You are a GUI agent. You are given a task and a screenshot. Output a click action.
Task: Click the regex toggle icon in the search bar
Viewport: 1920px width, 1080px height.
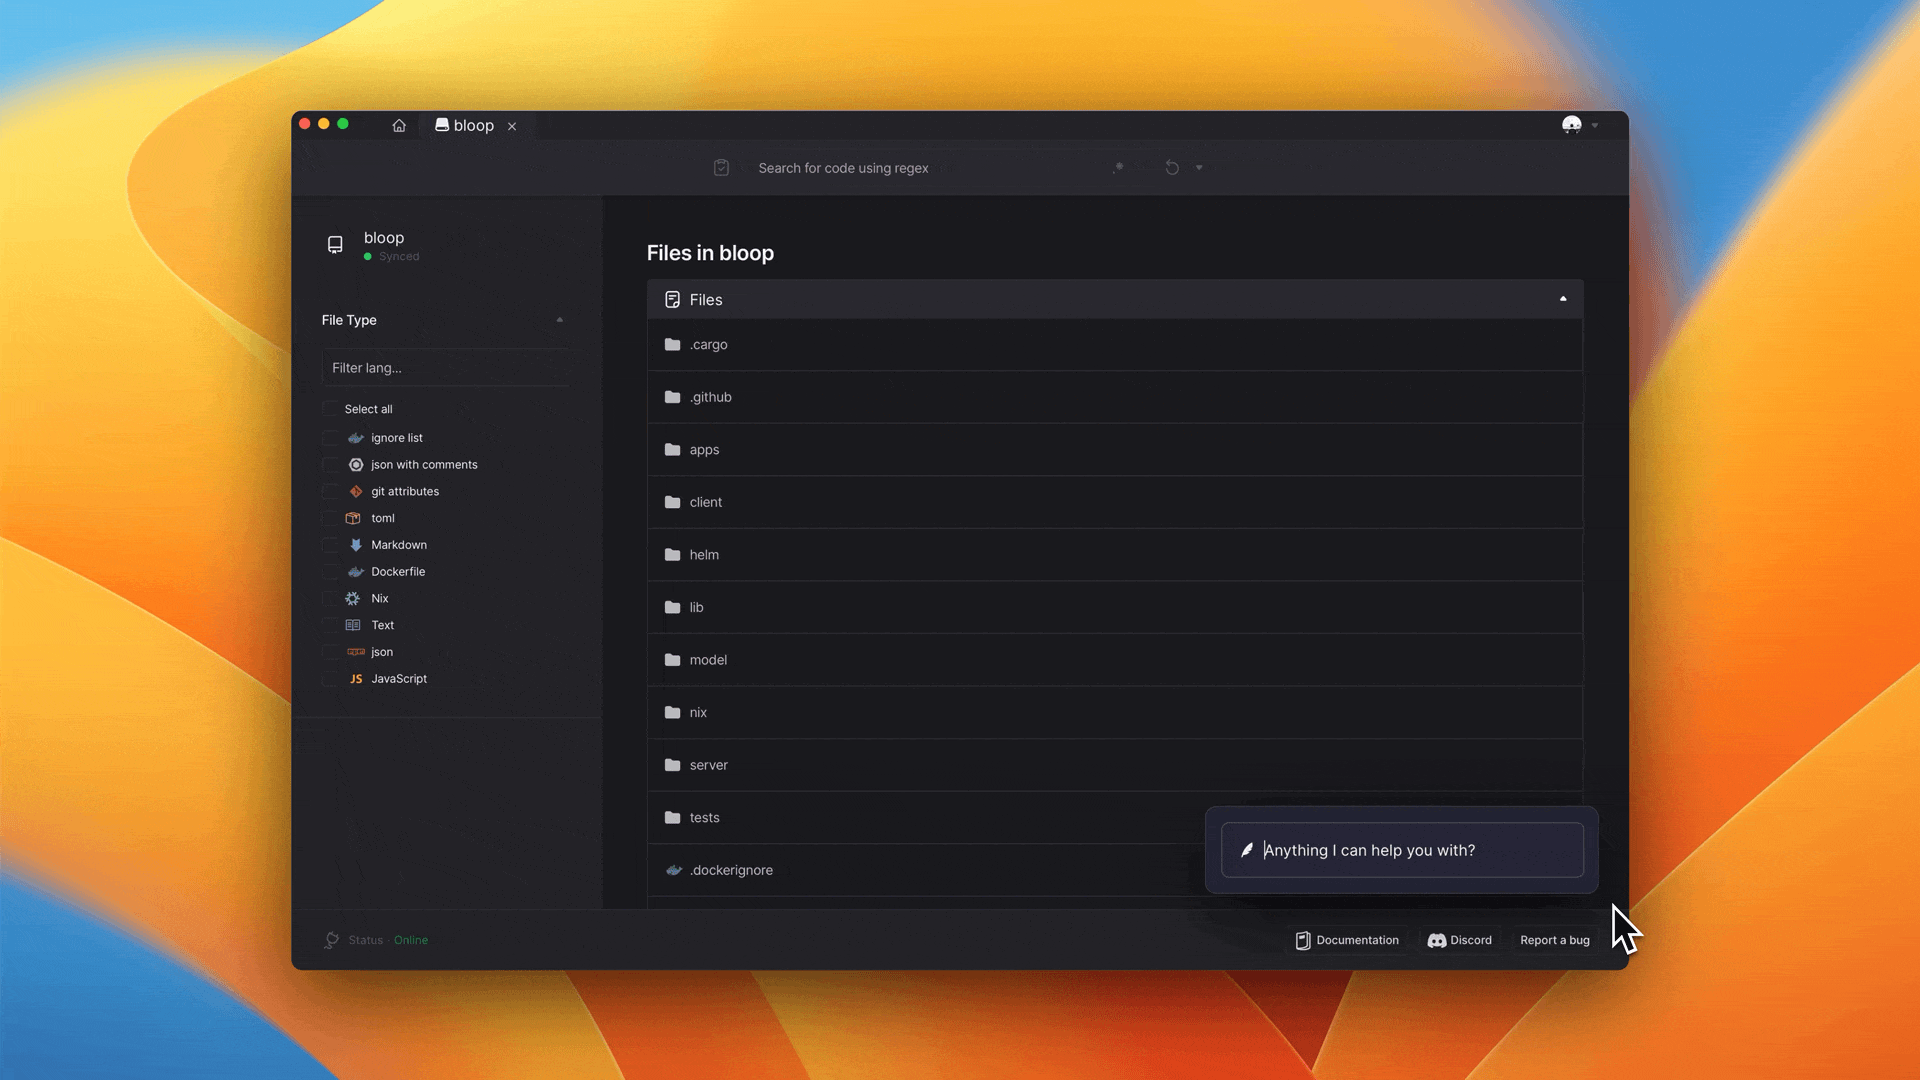click(1119, 168)
